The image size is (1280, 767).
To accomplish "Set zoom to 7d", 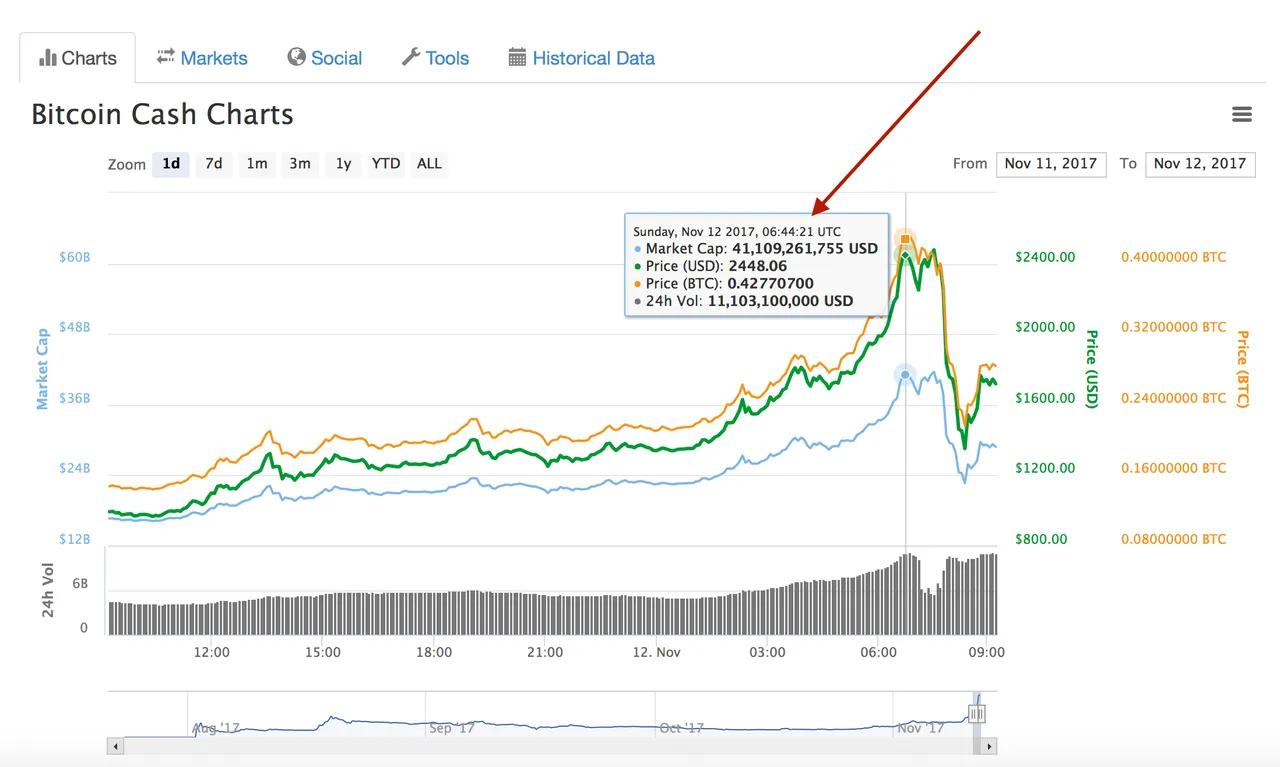I will tap(213, 164).
